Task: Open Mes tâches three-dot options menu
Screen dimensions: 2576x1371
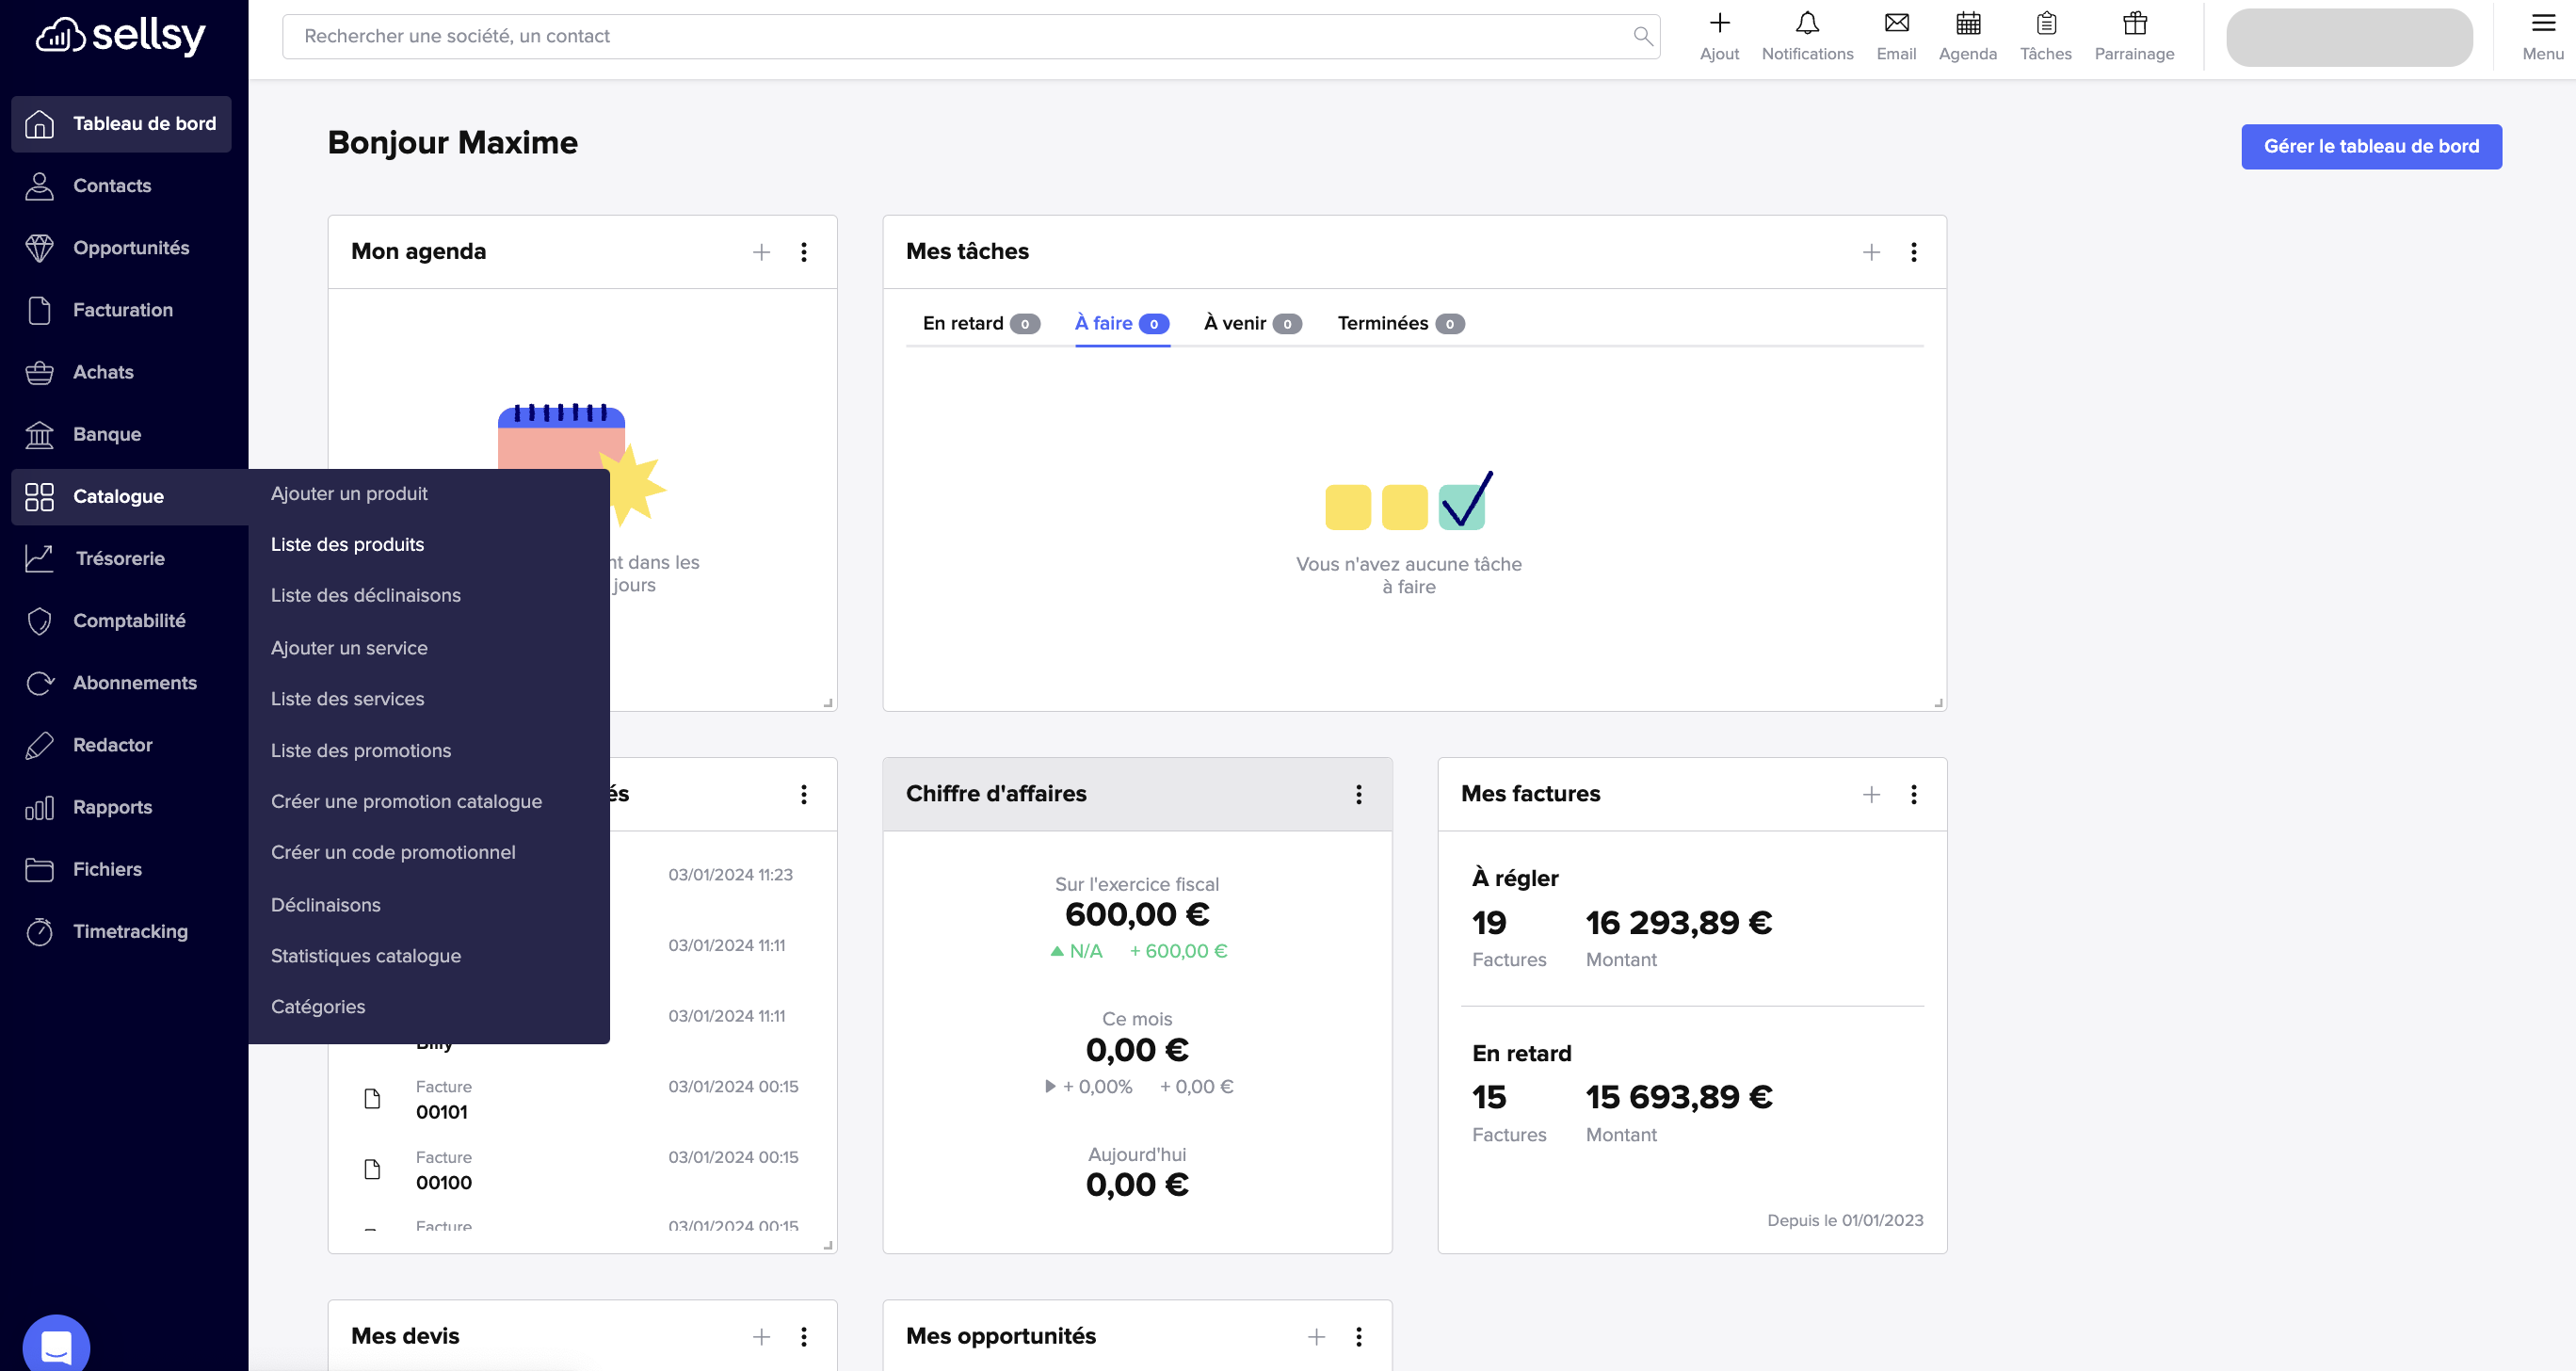Action: click(x=1913, y=252)
